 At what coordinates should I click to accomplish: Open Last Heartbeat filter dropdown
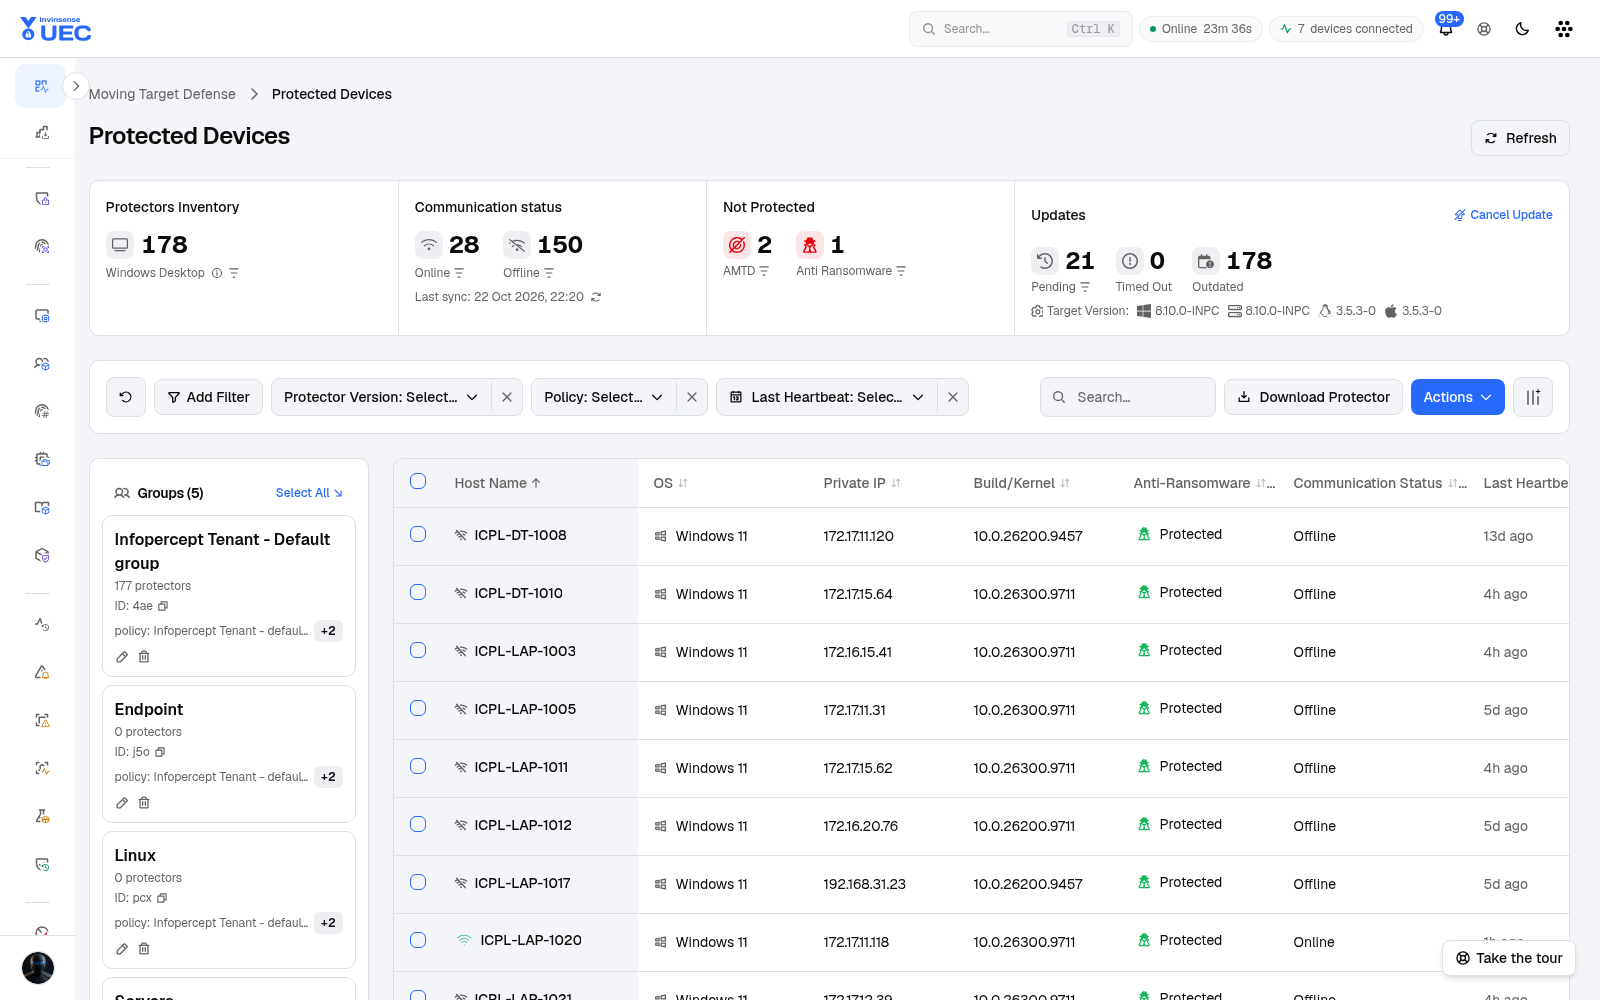[827, 397]
